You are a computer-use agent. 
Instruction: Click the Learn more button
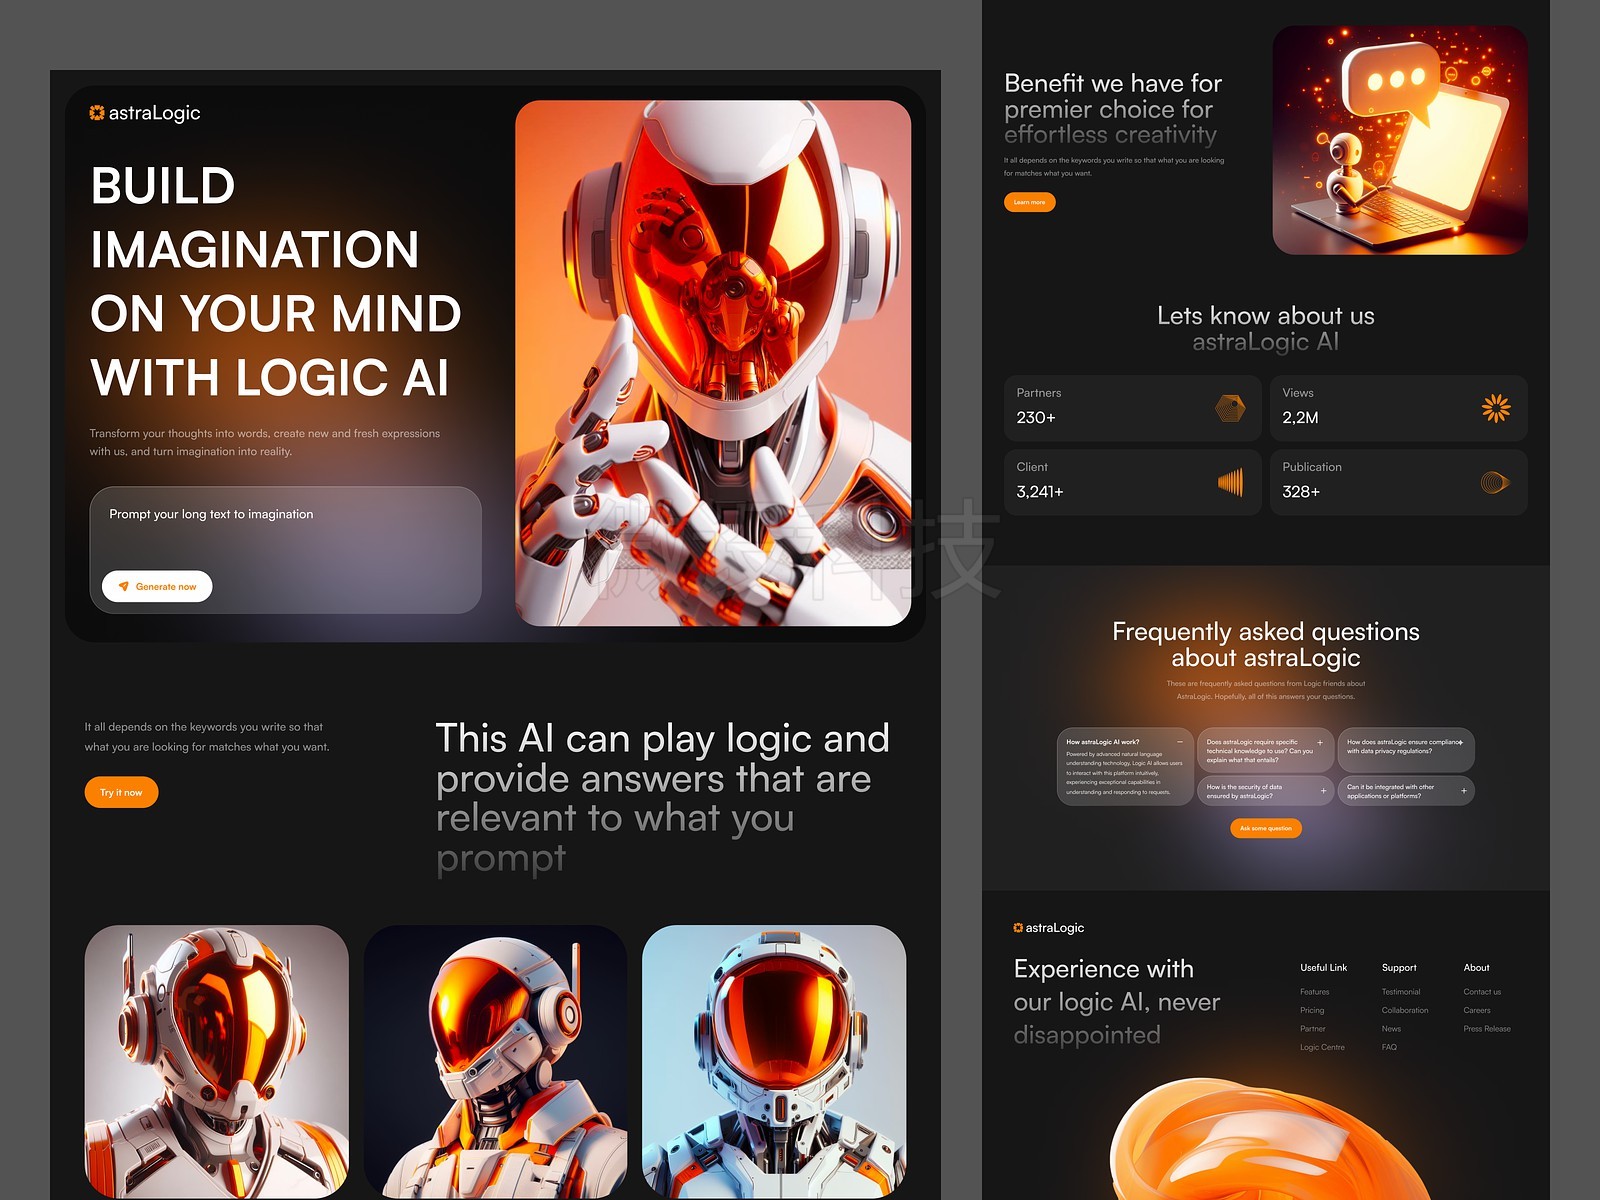point(1029,202)
